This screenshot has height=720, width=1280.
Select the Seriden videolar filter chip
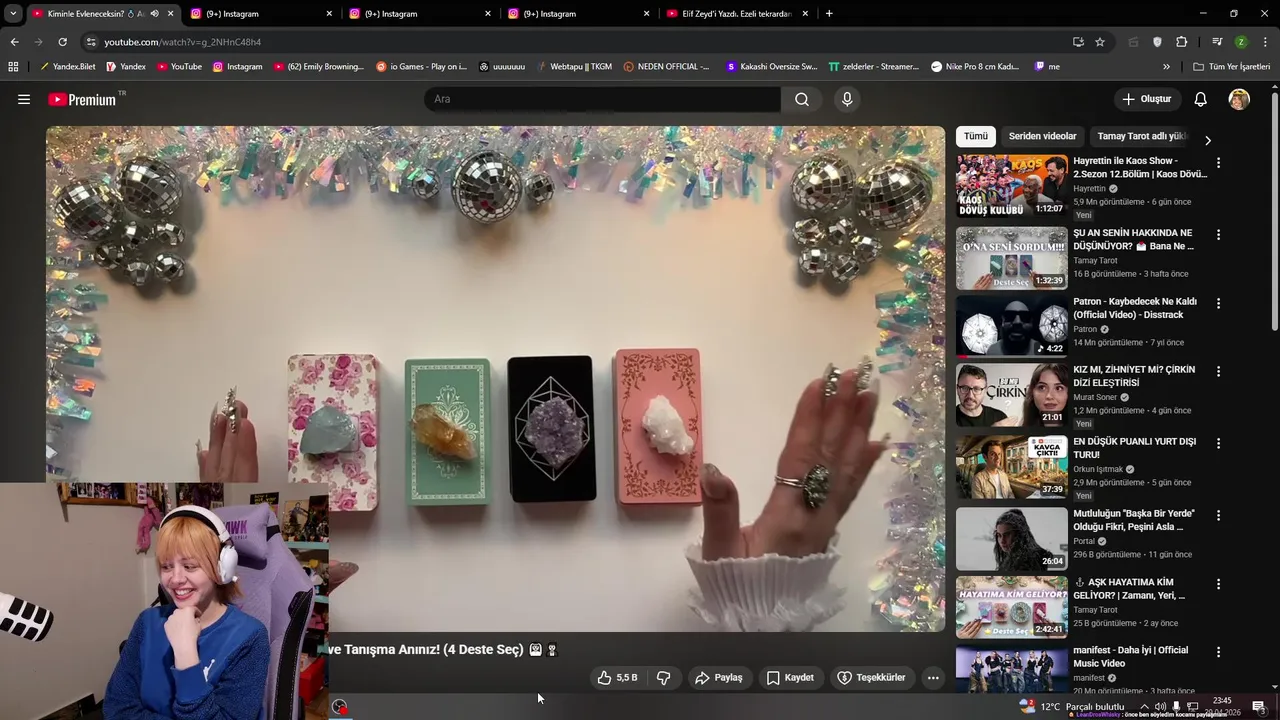[x=1042, y=136]
